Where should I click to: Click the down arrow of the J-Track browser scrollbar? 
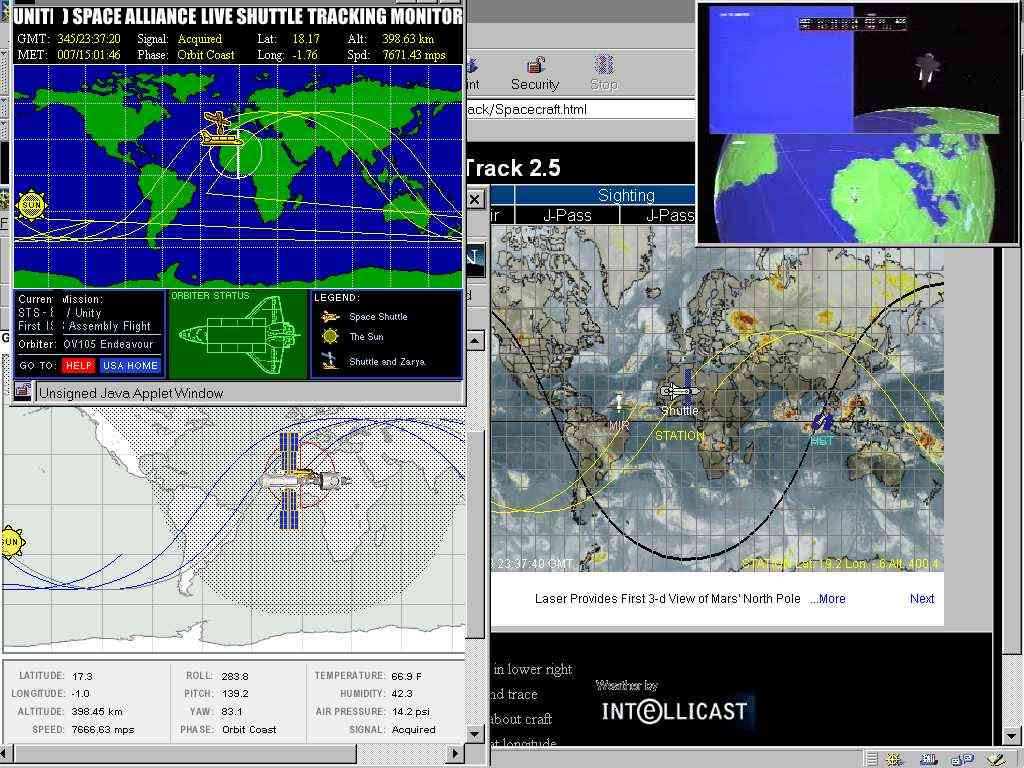(1013, 735)
